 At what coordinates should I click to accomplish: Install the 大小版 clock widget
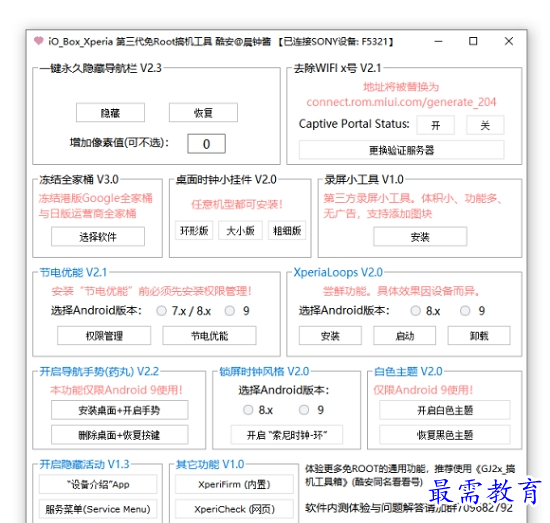pyautogui.click(x=240, y=230)
